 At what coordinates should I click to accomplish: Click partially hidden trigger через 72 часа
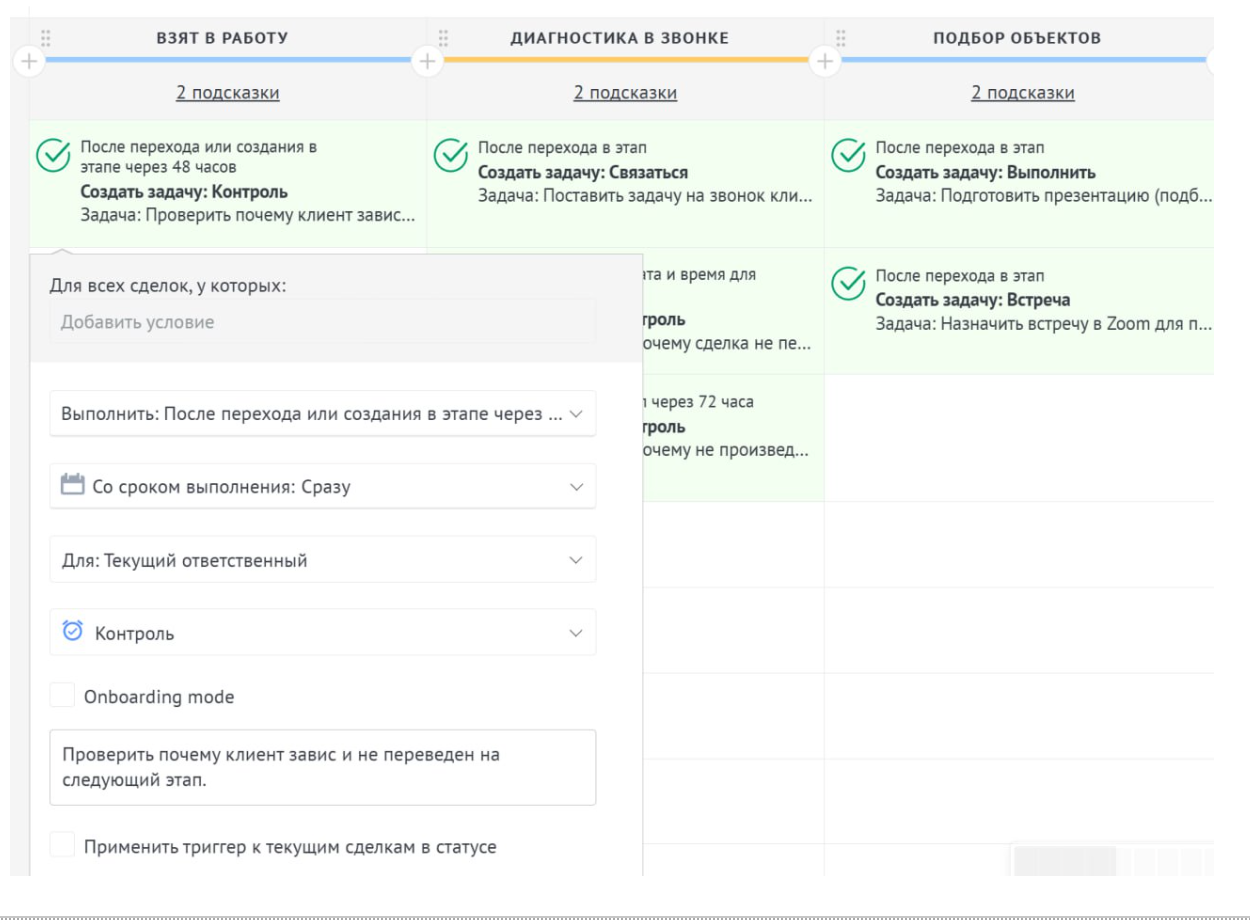(733, 438)
